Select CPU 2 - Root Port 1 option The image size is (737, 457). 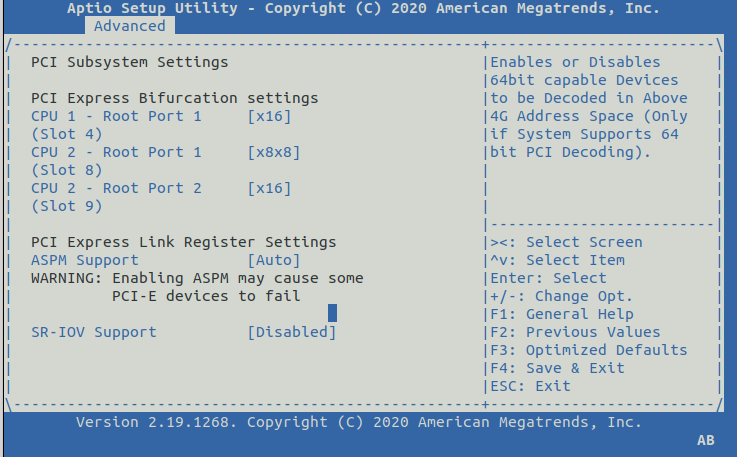tap(116, 152)
